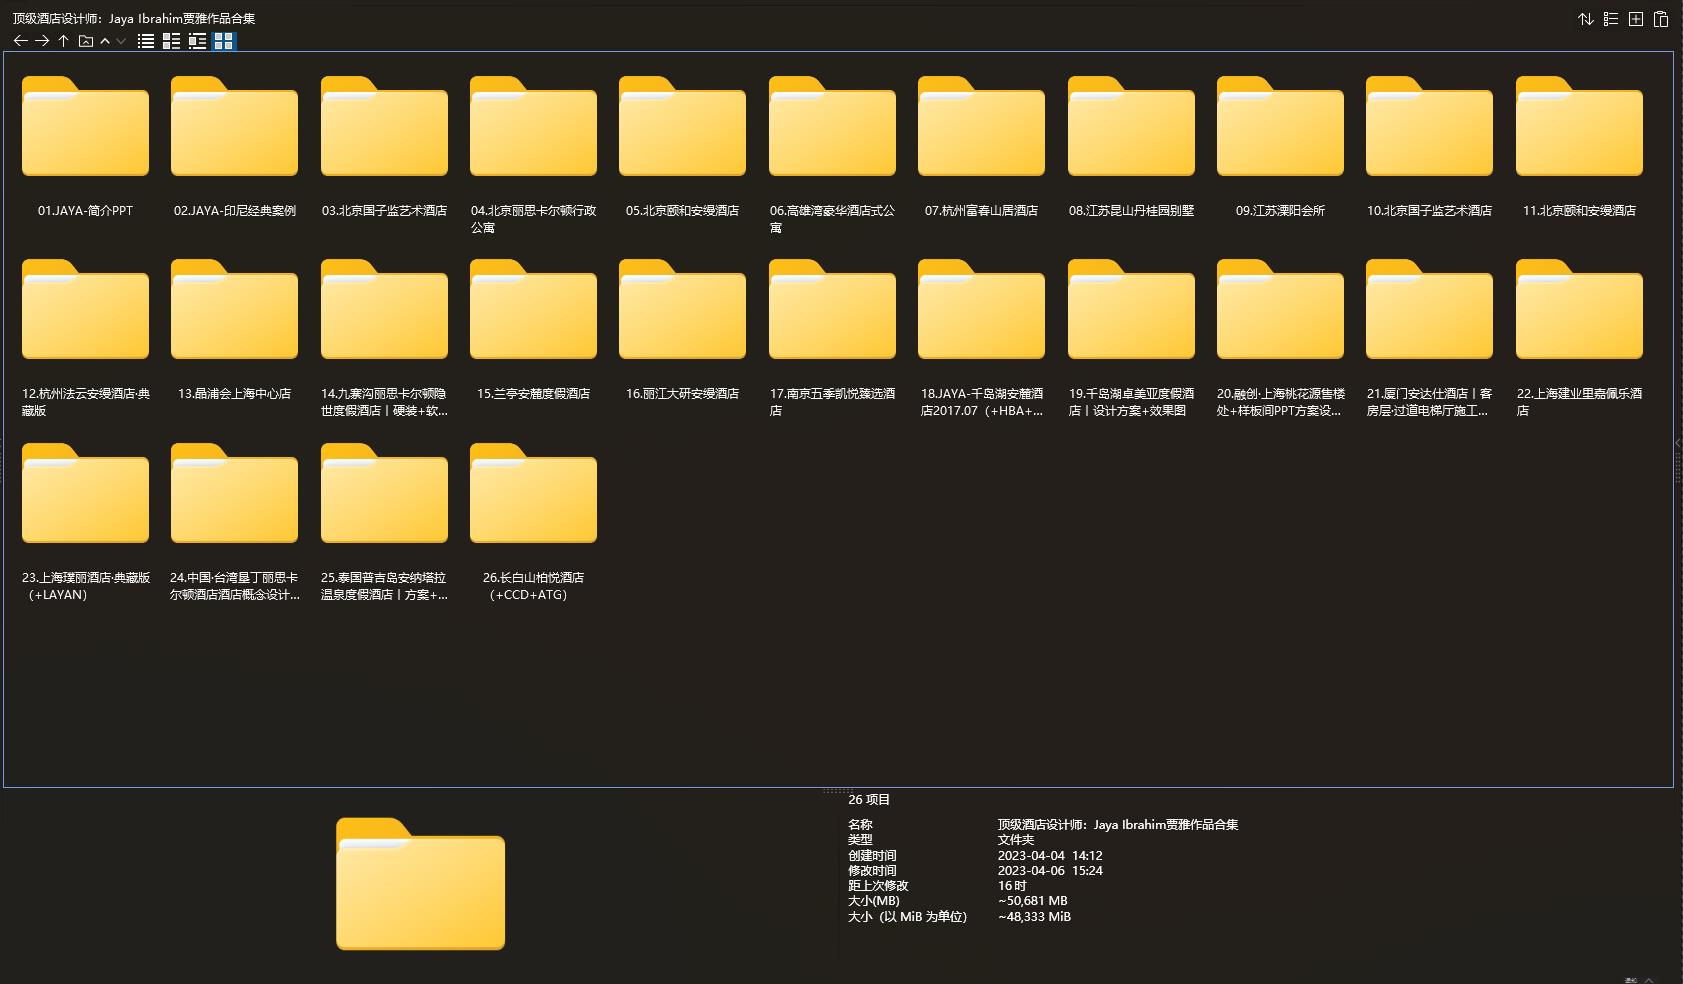Switch to details list view with icons
Image resolution: width=1683 pixels, height=984 pixels.
tap(171, 41)
